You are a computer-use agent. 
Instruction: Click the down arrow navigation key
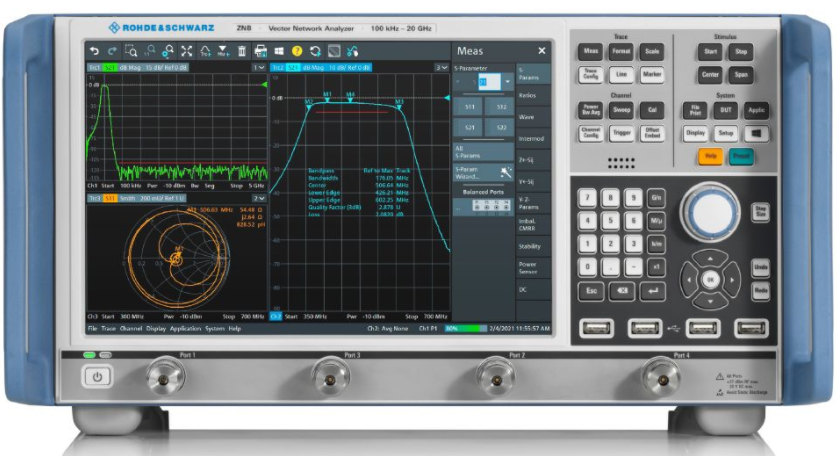pyautogui.click(x=710, y=301)
